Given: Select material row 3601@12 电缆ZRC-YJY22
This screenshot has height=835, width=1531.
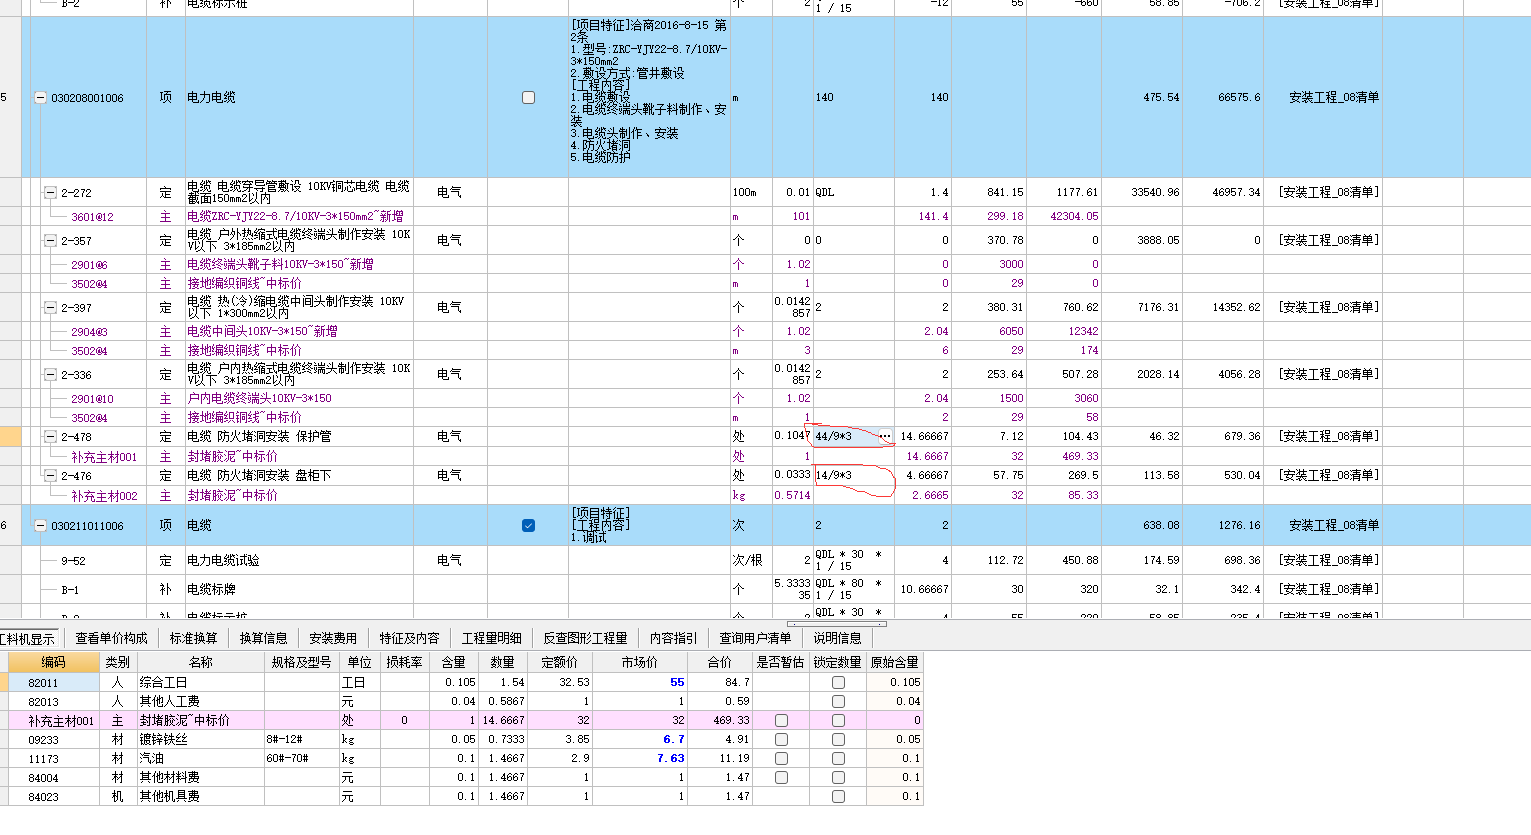Looking at the screenshot, I should (295, 216).
